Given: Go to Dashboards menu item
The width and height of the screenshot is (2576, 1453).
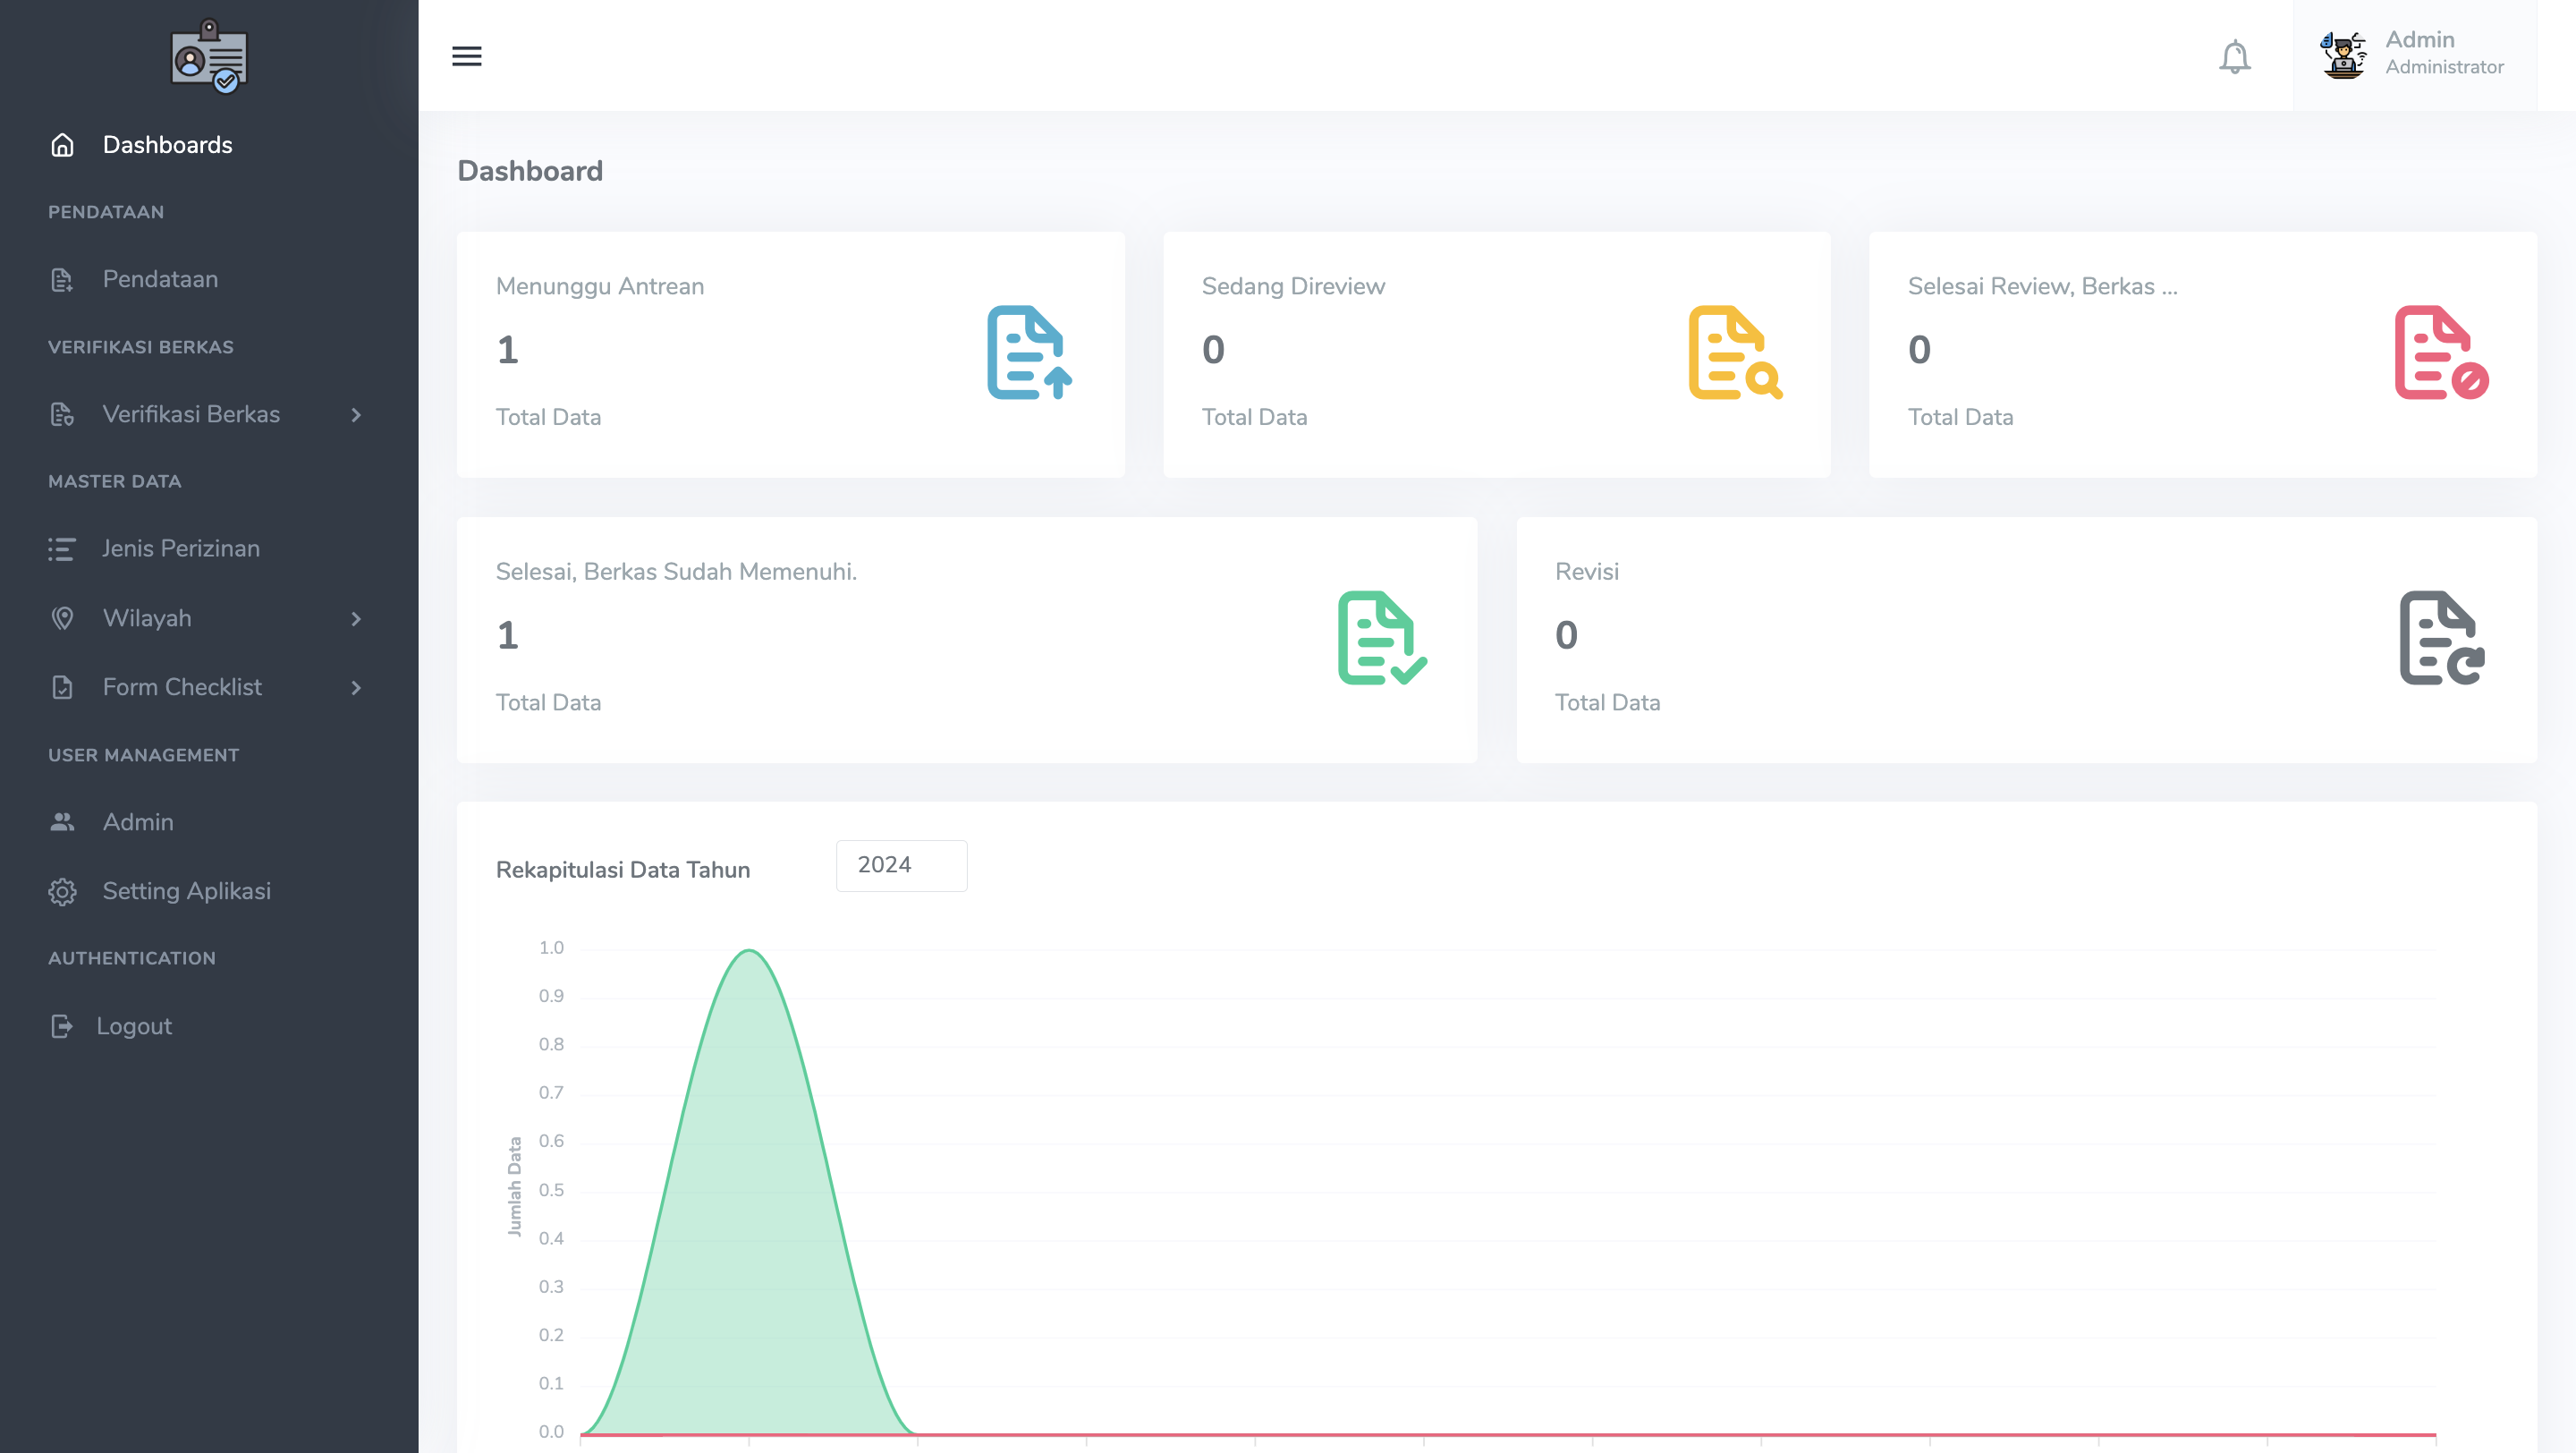Looking at the screenshot, I should point(167,145).
